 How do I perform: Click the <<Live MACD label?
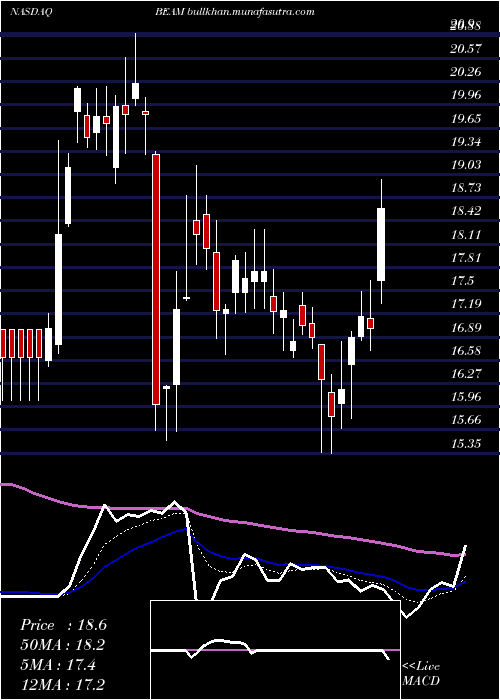[x=421, y=673]
